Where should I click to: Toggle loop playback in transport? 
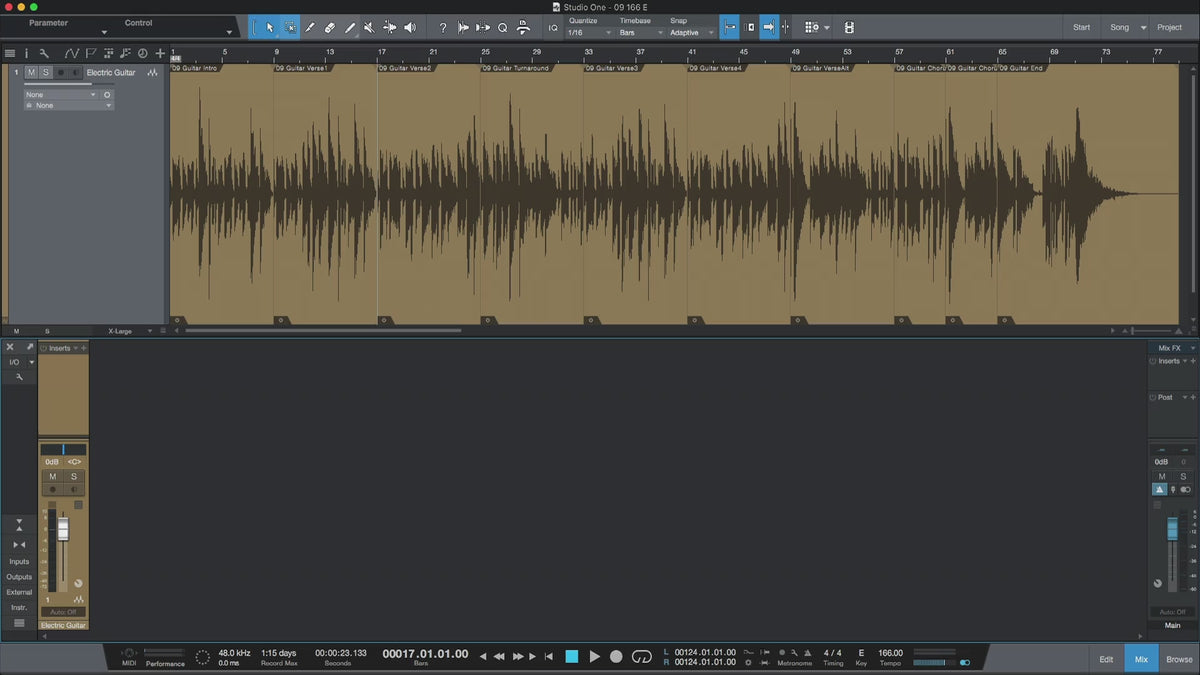click(x=642, y=656)
